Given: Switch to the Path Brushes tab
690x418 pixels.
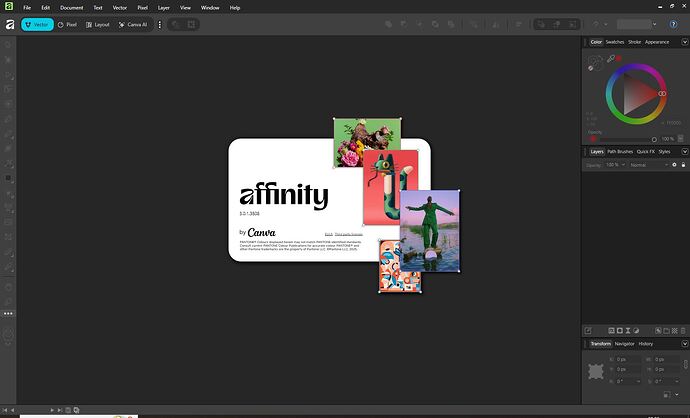Looking at the screenshot, I should coord(620,151).
